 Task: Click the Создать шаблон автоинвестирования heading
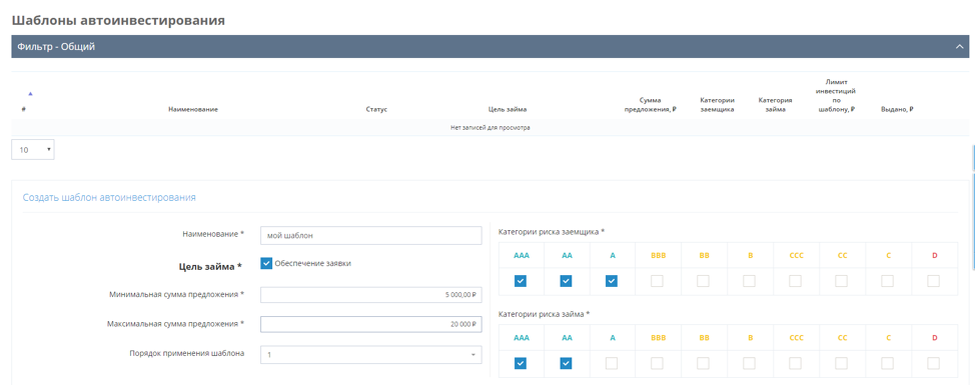tap(109, 197)
